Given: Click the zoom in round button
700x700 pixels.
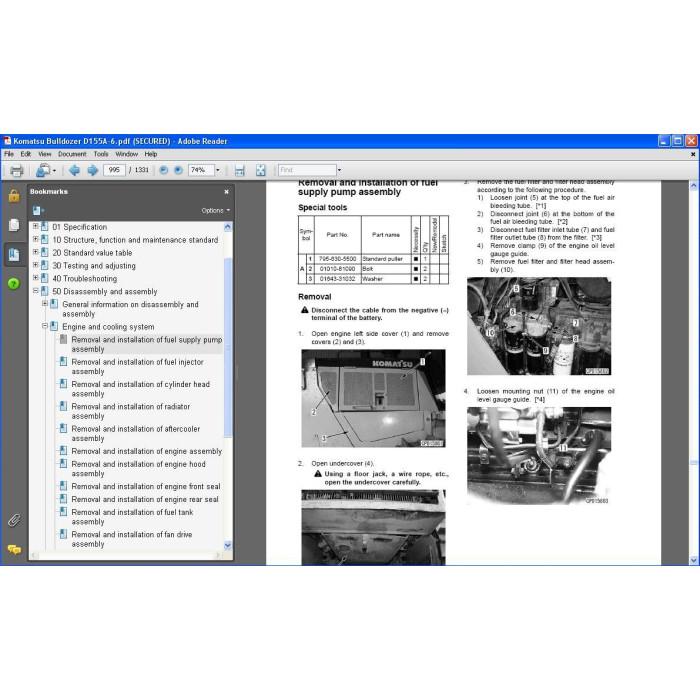Looking at the screenshot, I should (x=178, y=170).
